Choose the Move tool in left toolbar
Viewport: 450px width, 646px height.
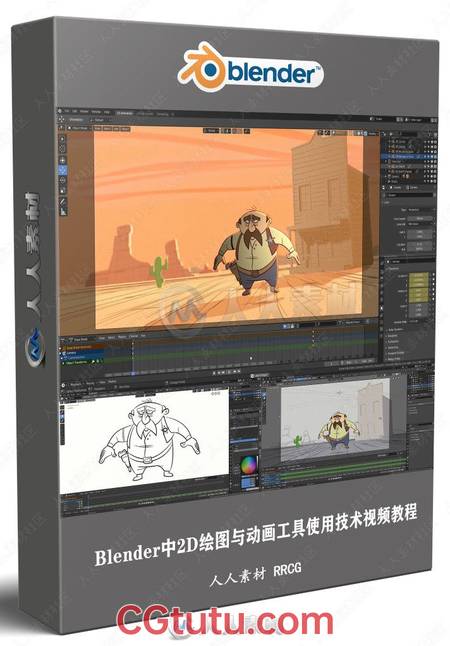pos(63,160)
